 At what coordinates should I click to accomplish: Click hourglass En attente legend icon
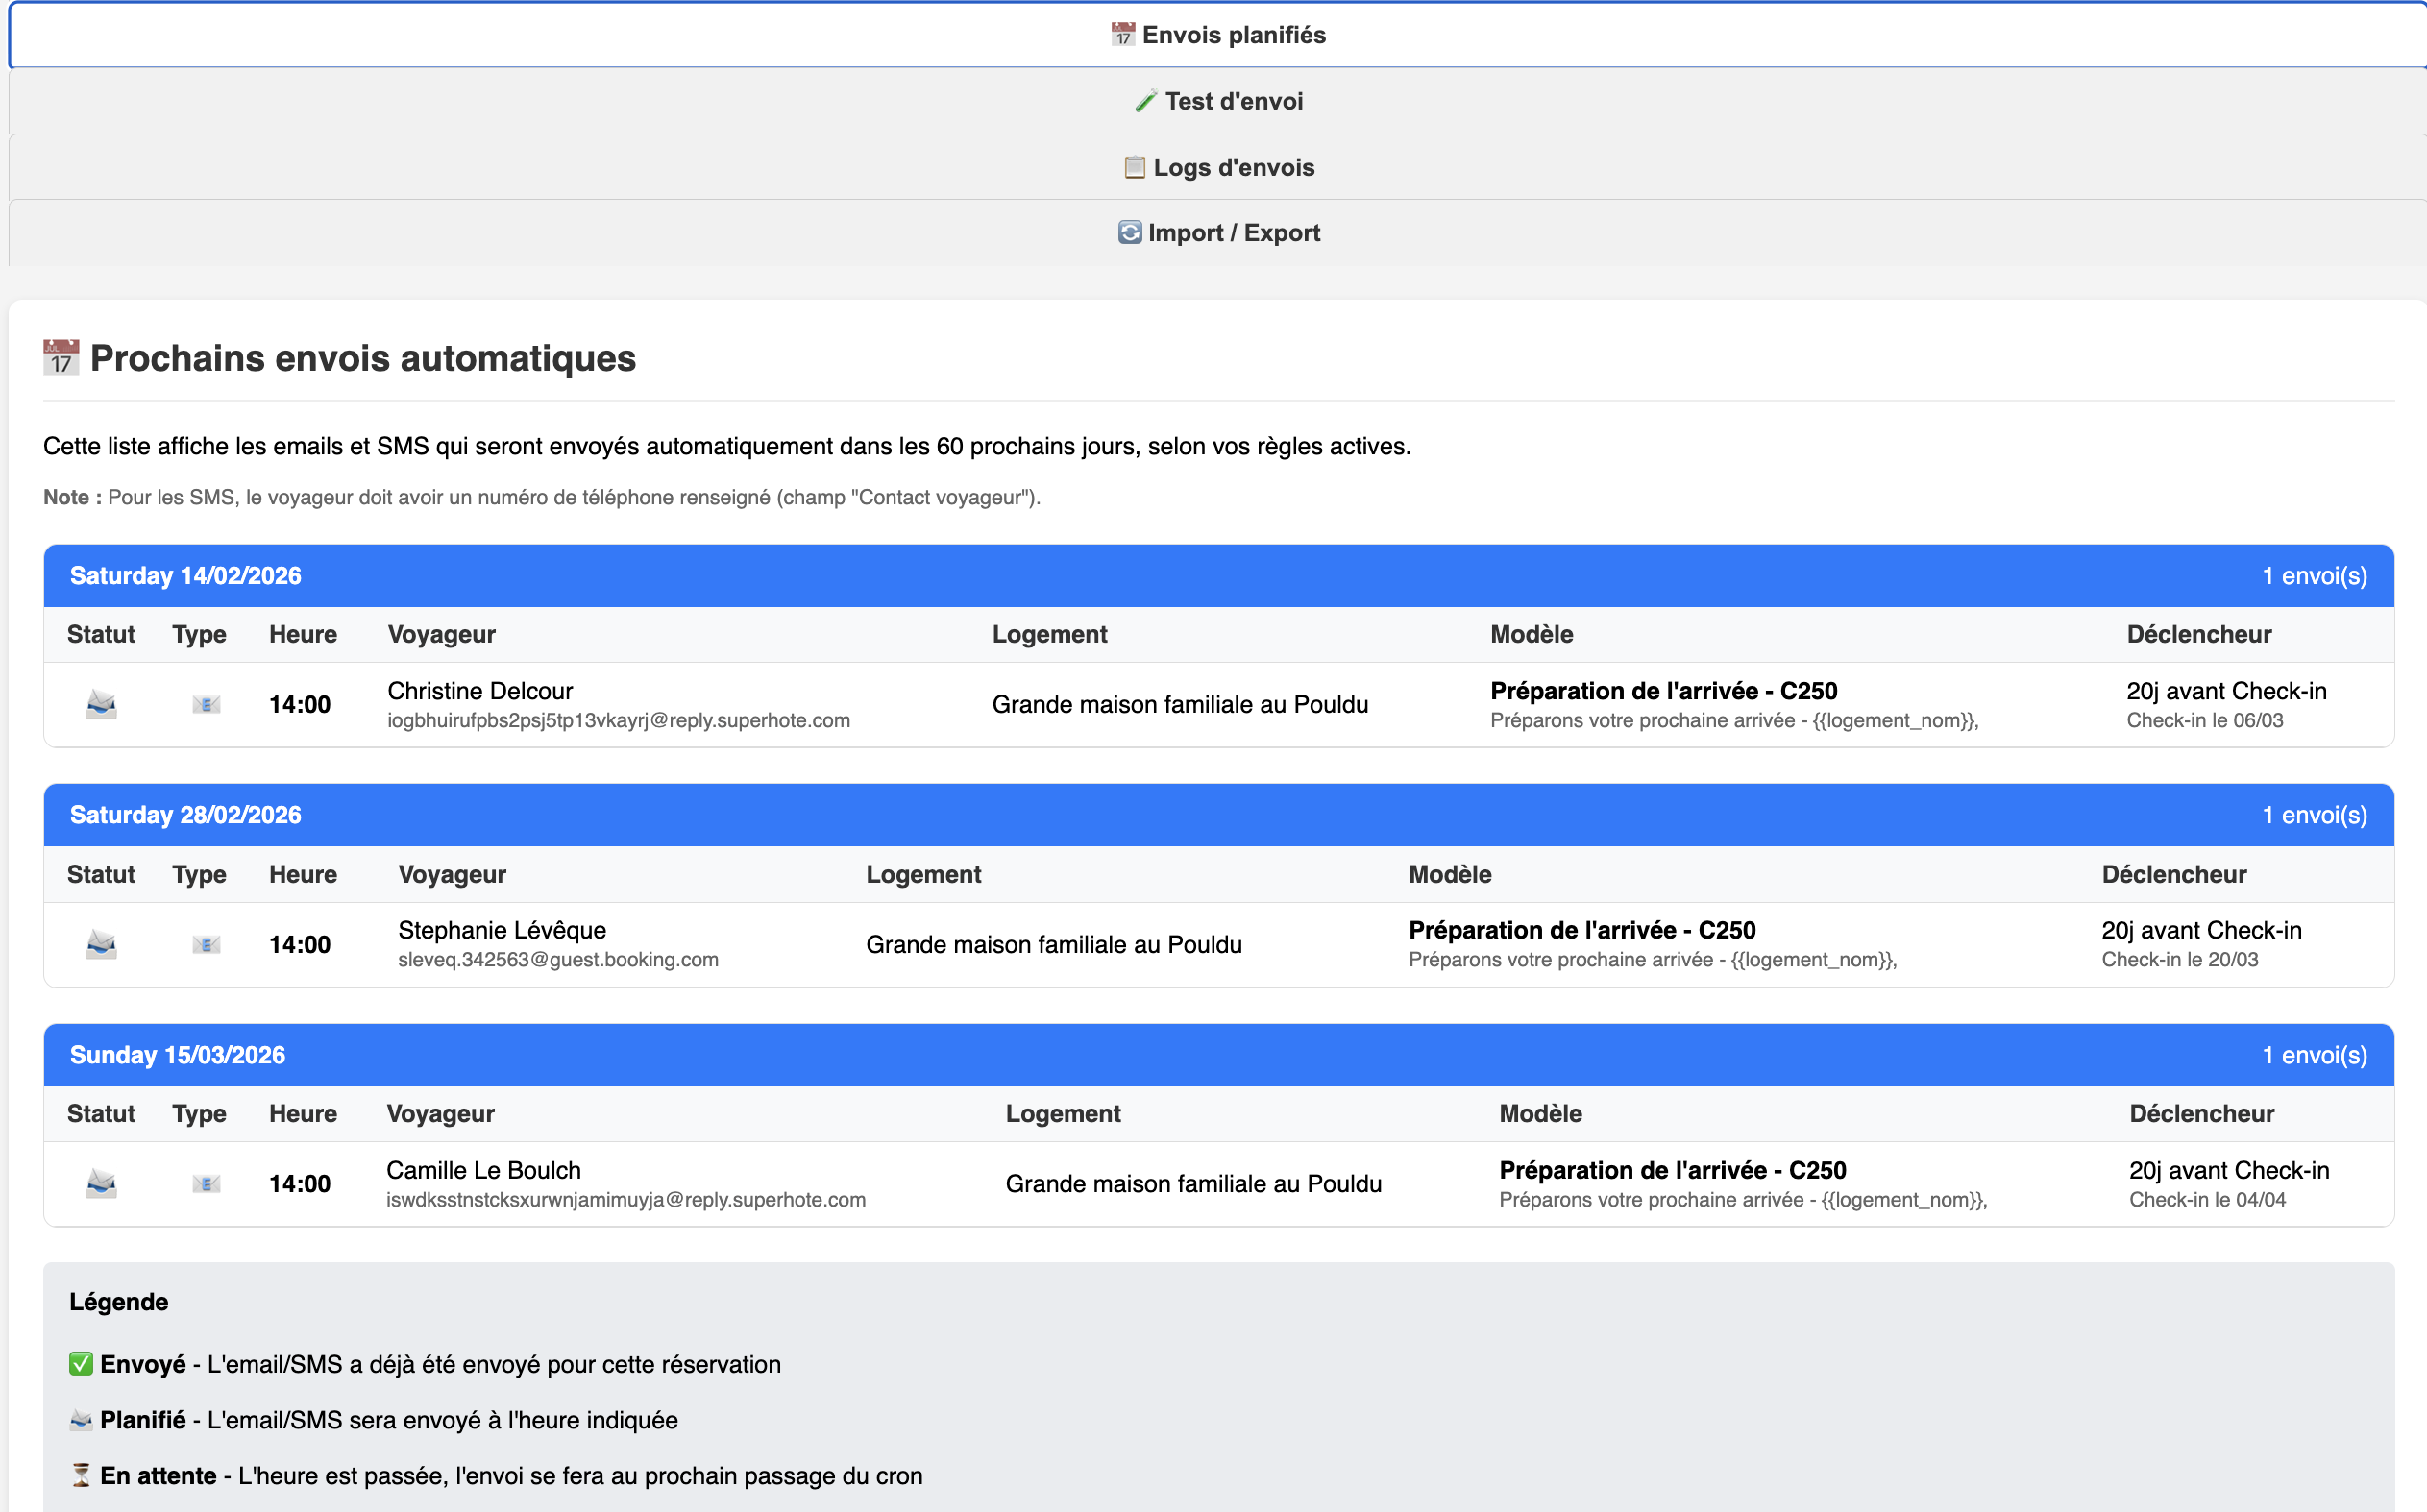[x=81, y=1475]
